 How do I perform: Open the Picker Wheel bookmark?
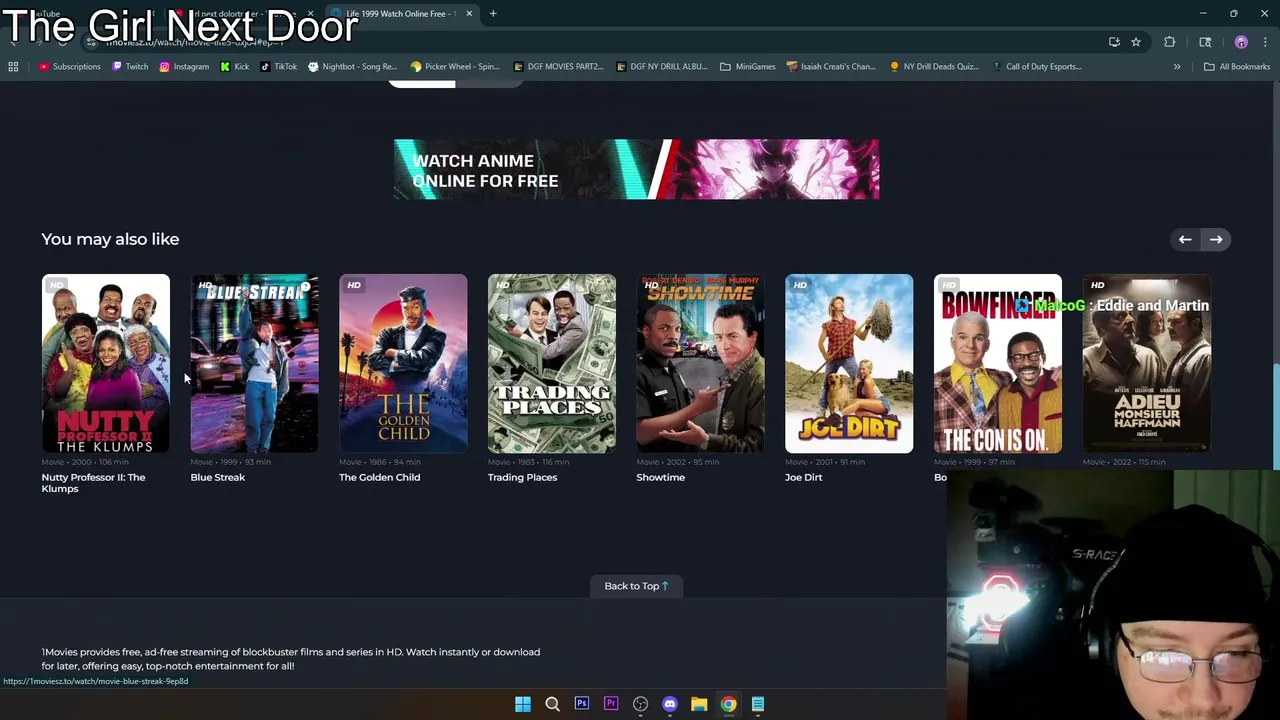tap(455, 67)
